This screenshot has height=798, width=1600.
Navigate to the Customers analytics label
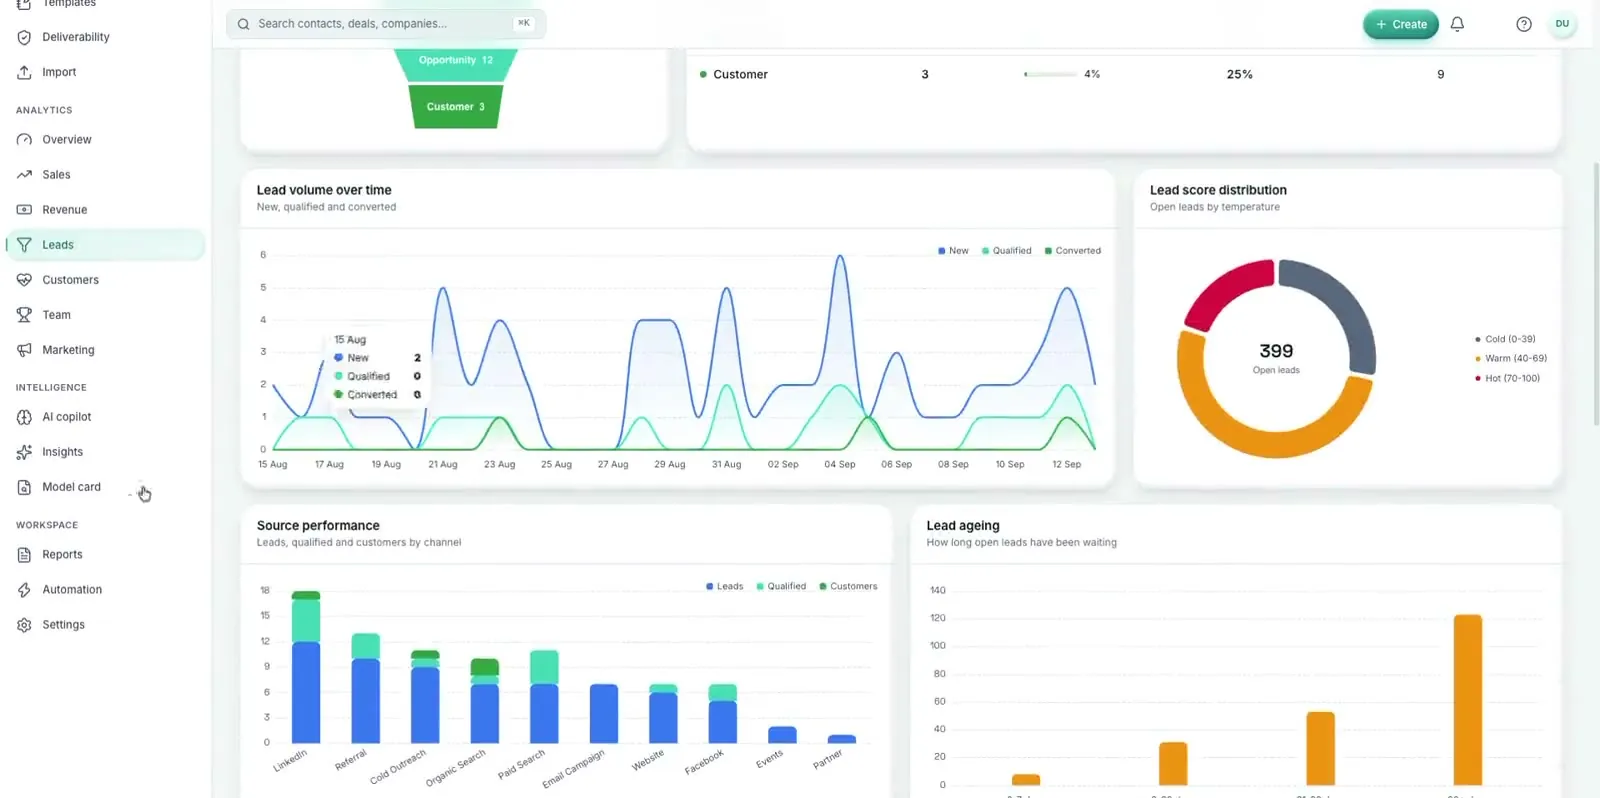(x=70, y=280)
